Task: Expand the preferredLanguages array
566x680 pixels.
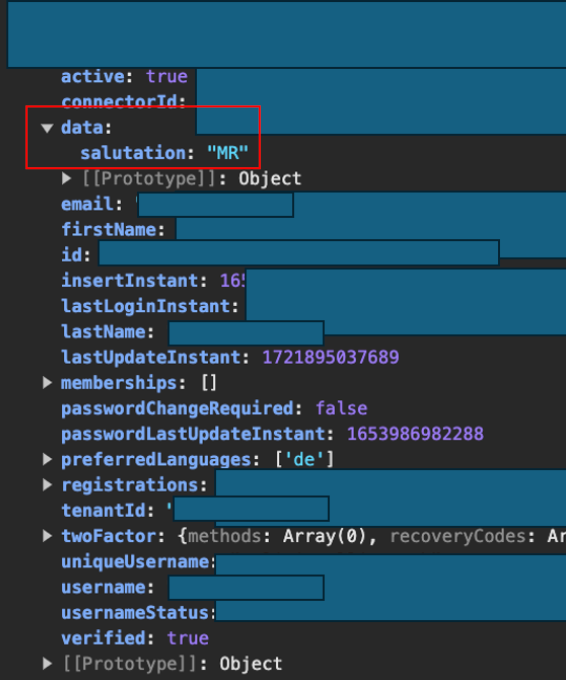Action: [x=47, y=459]
